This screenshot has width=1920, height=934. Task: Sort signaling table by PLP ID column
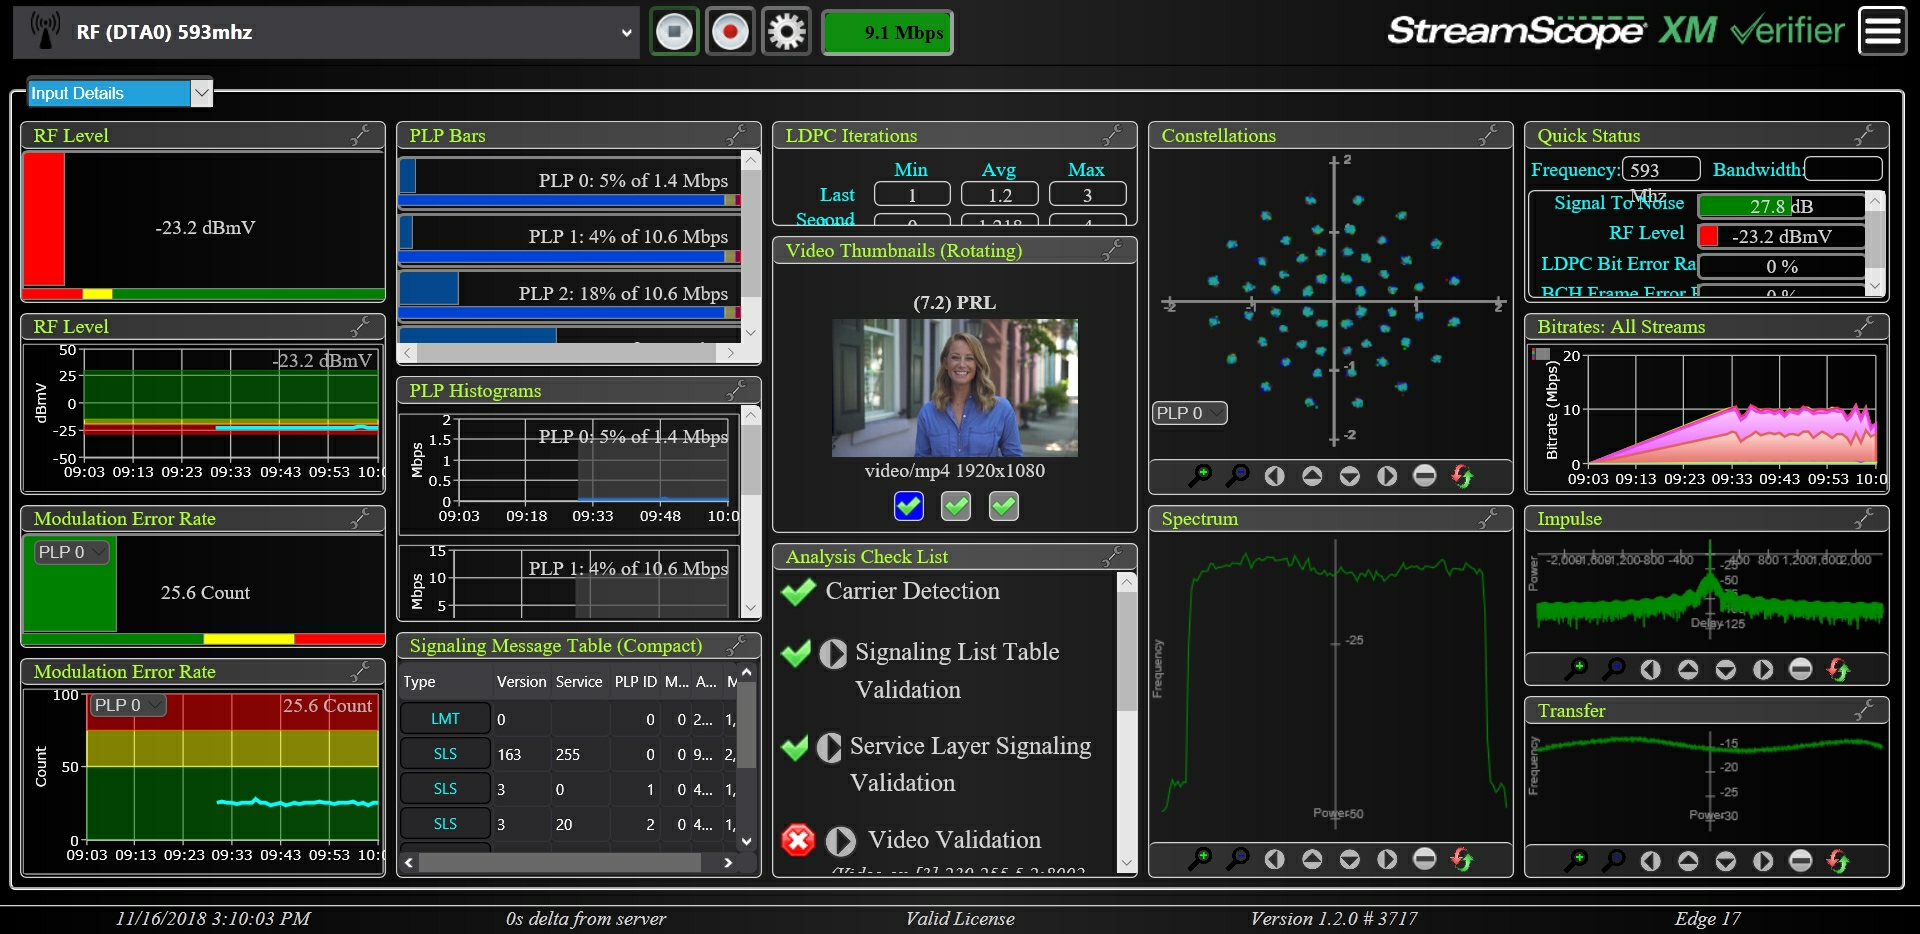point(635,681)
